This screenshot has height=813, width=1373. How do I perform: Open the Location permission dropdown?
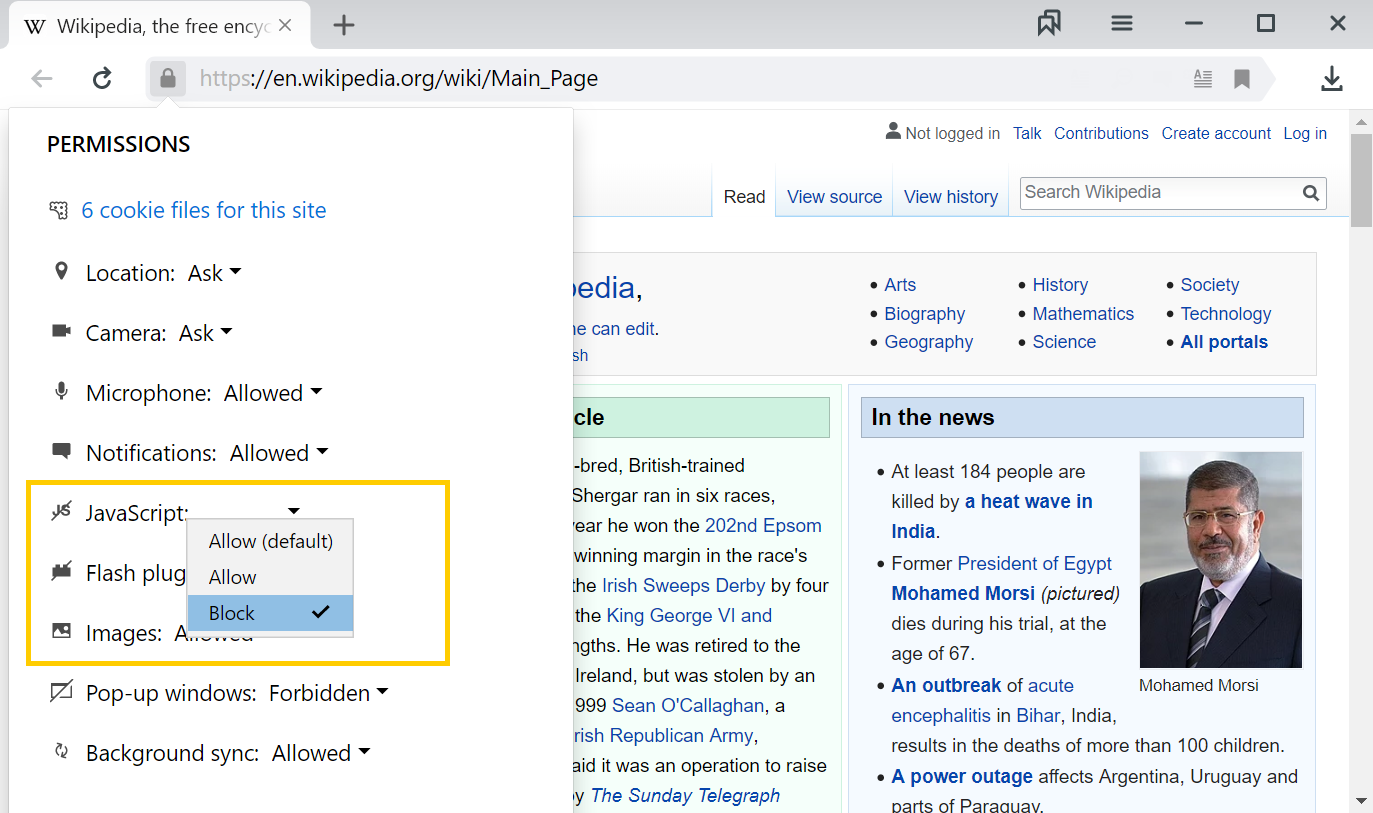coord(215,273)
